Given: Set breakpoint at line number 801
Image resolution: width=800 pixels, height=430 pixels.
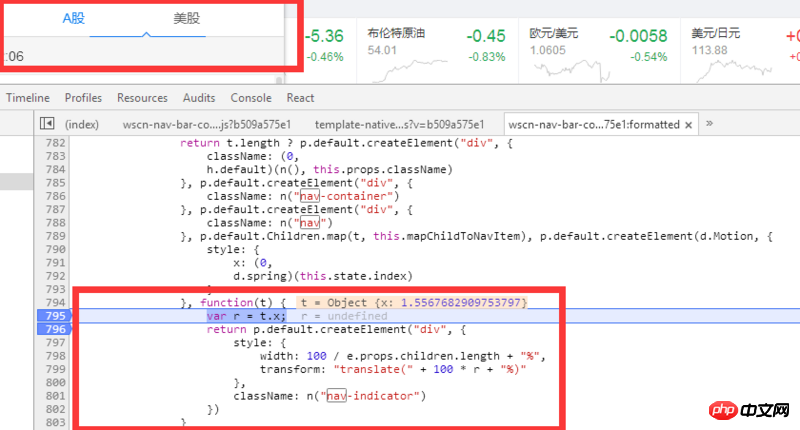Looking at the screenshot, I should 56,396.
